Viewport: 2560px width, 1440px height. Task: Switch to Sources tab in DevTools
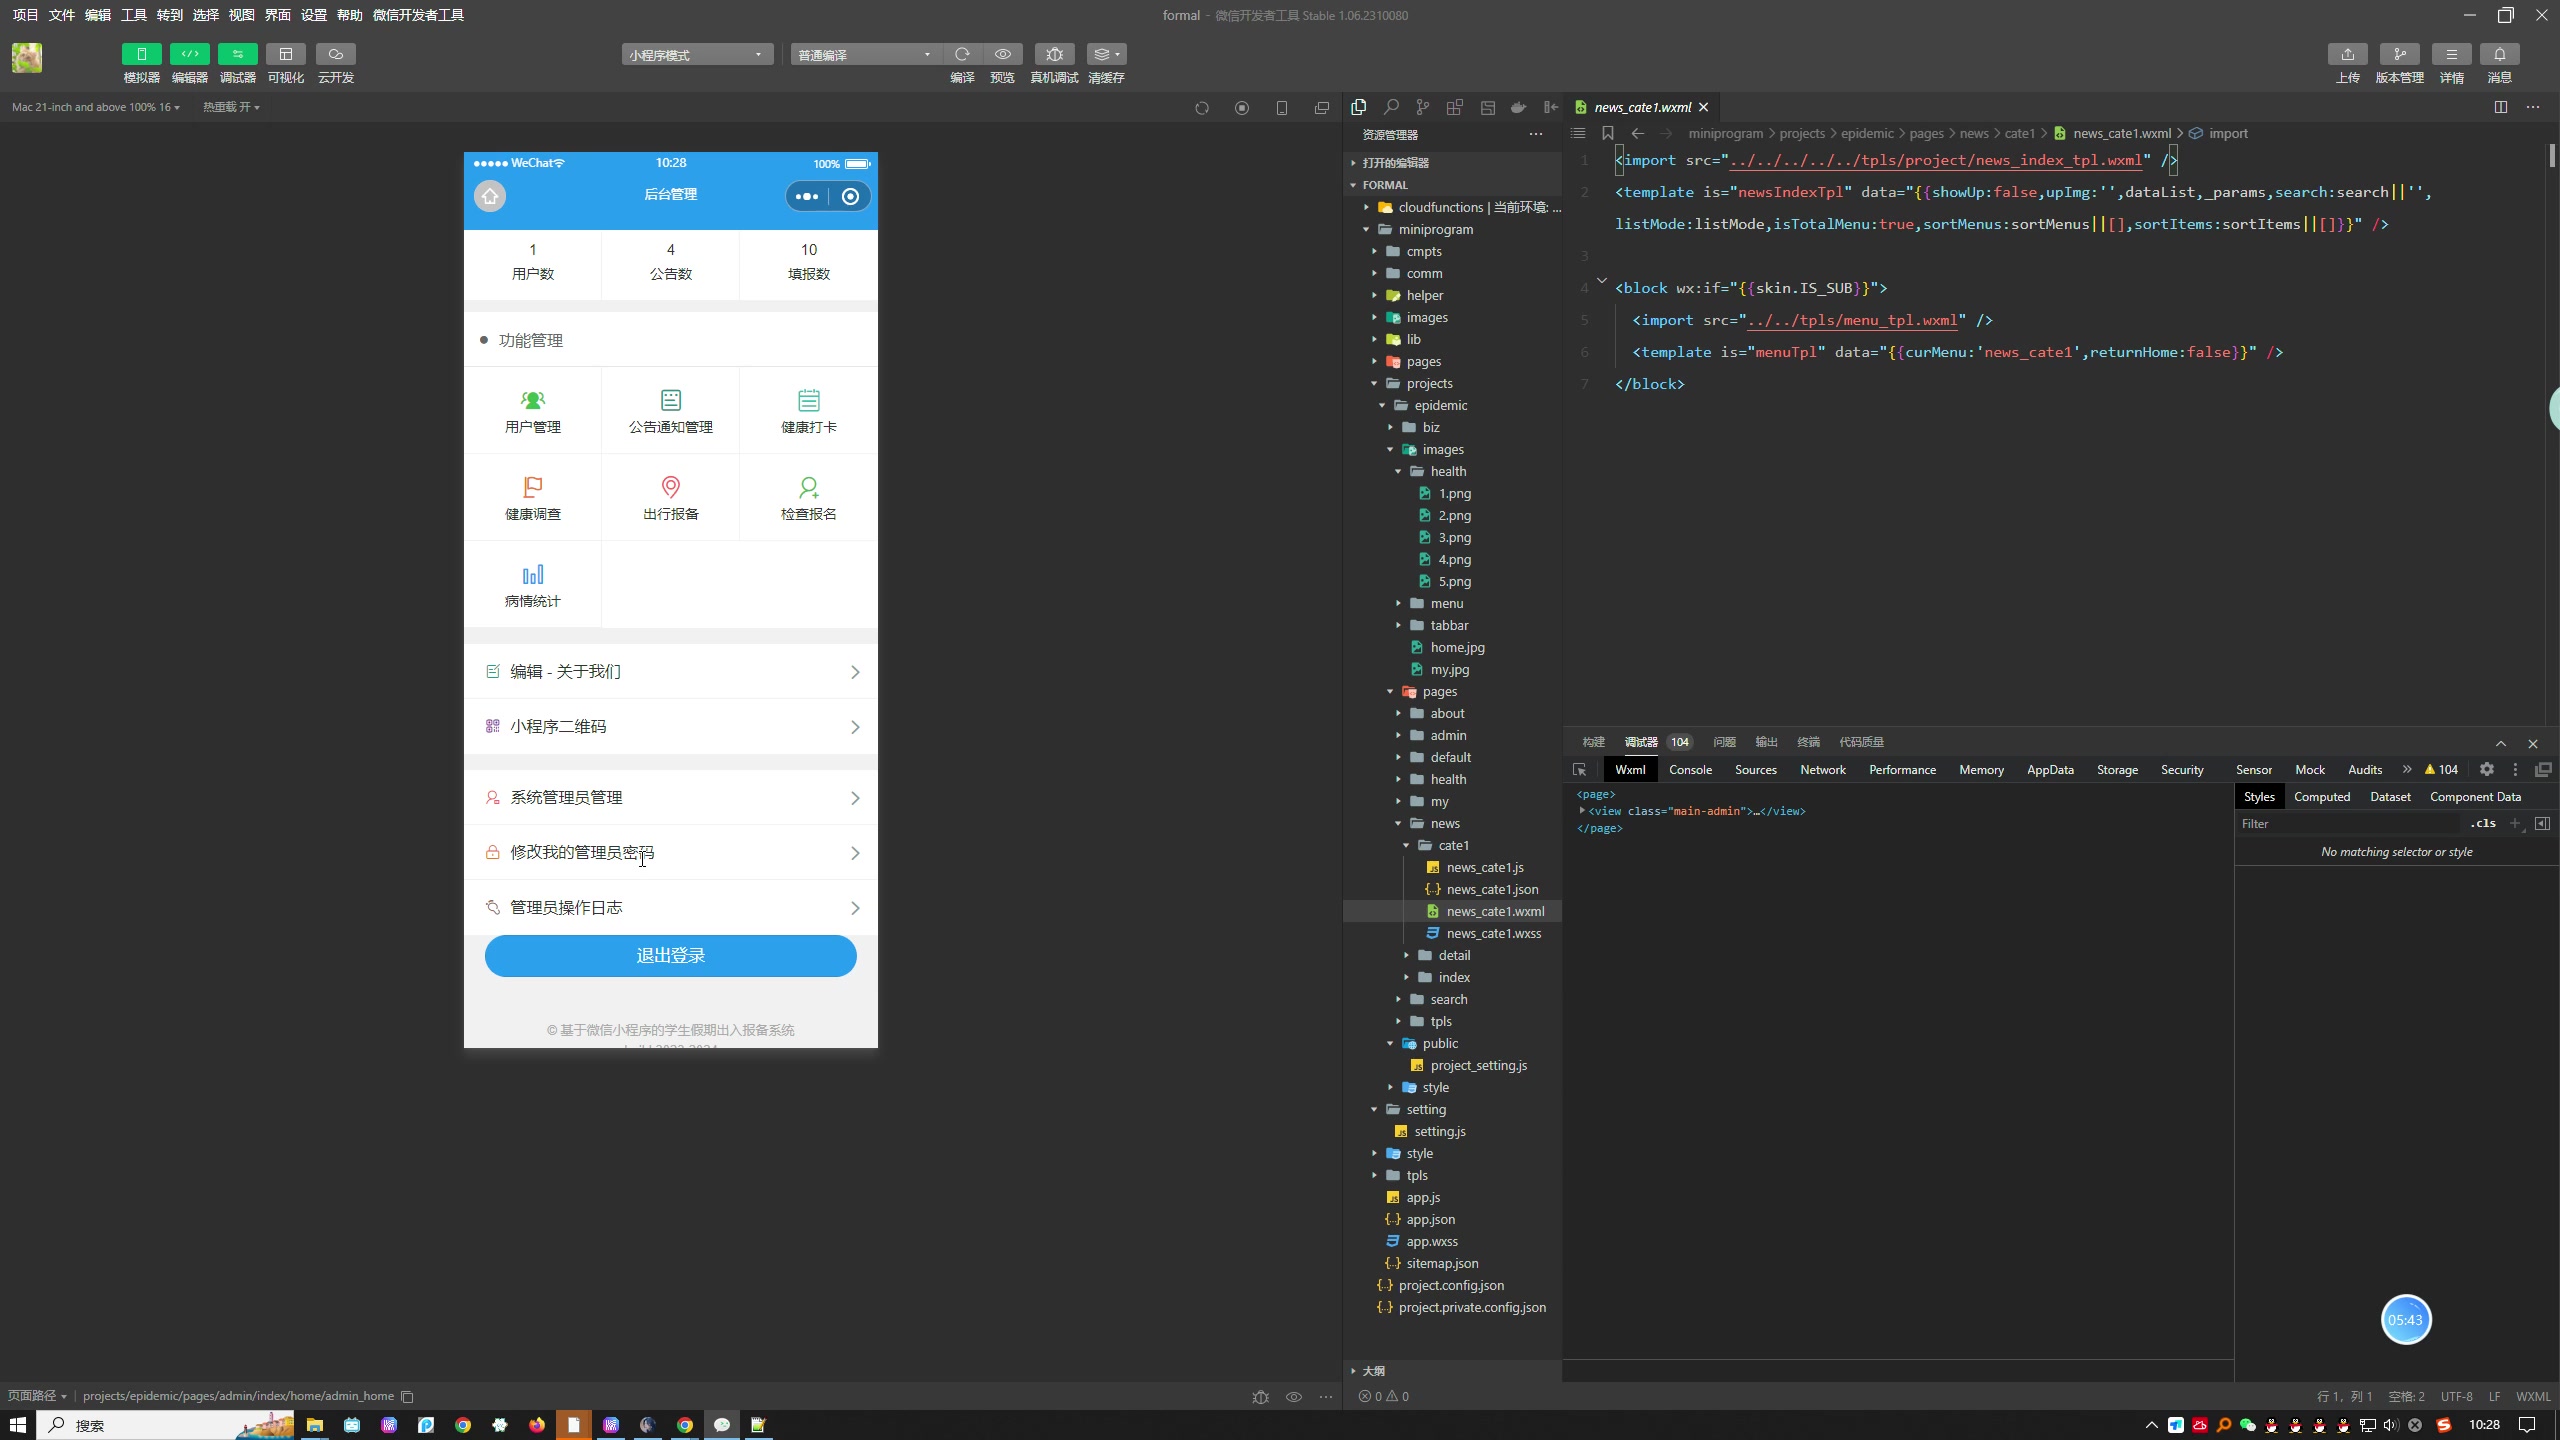click(1755, 770)
